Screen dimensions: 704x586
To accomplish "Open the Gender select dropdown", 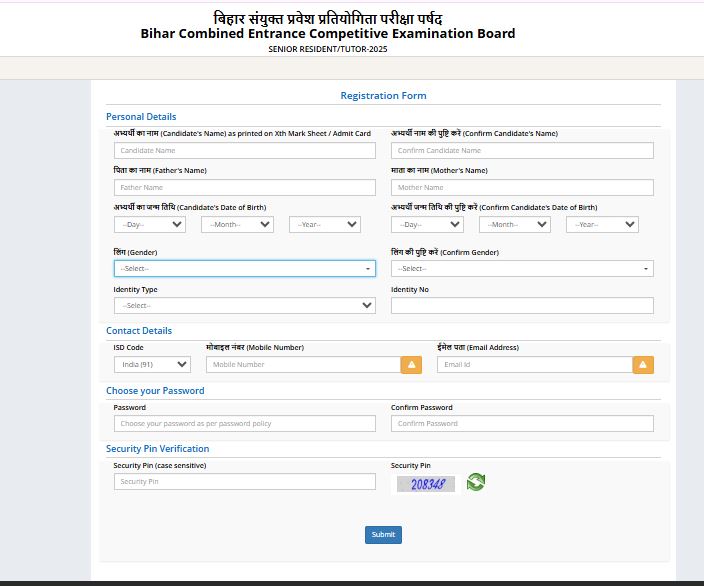I will pyautogui.click(x=245, y=269).
